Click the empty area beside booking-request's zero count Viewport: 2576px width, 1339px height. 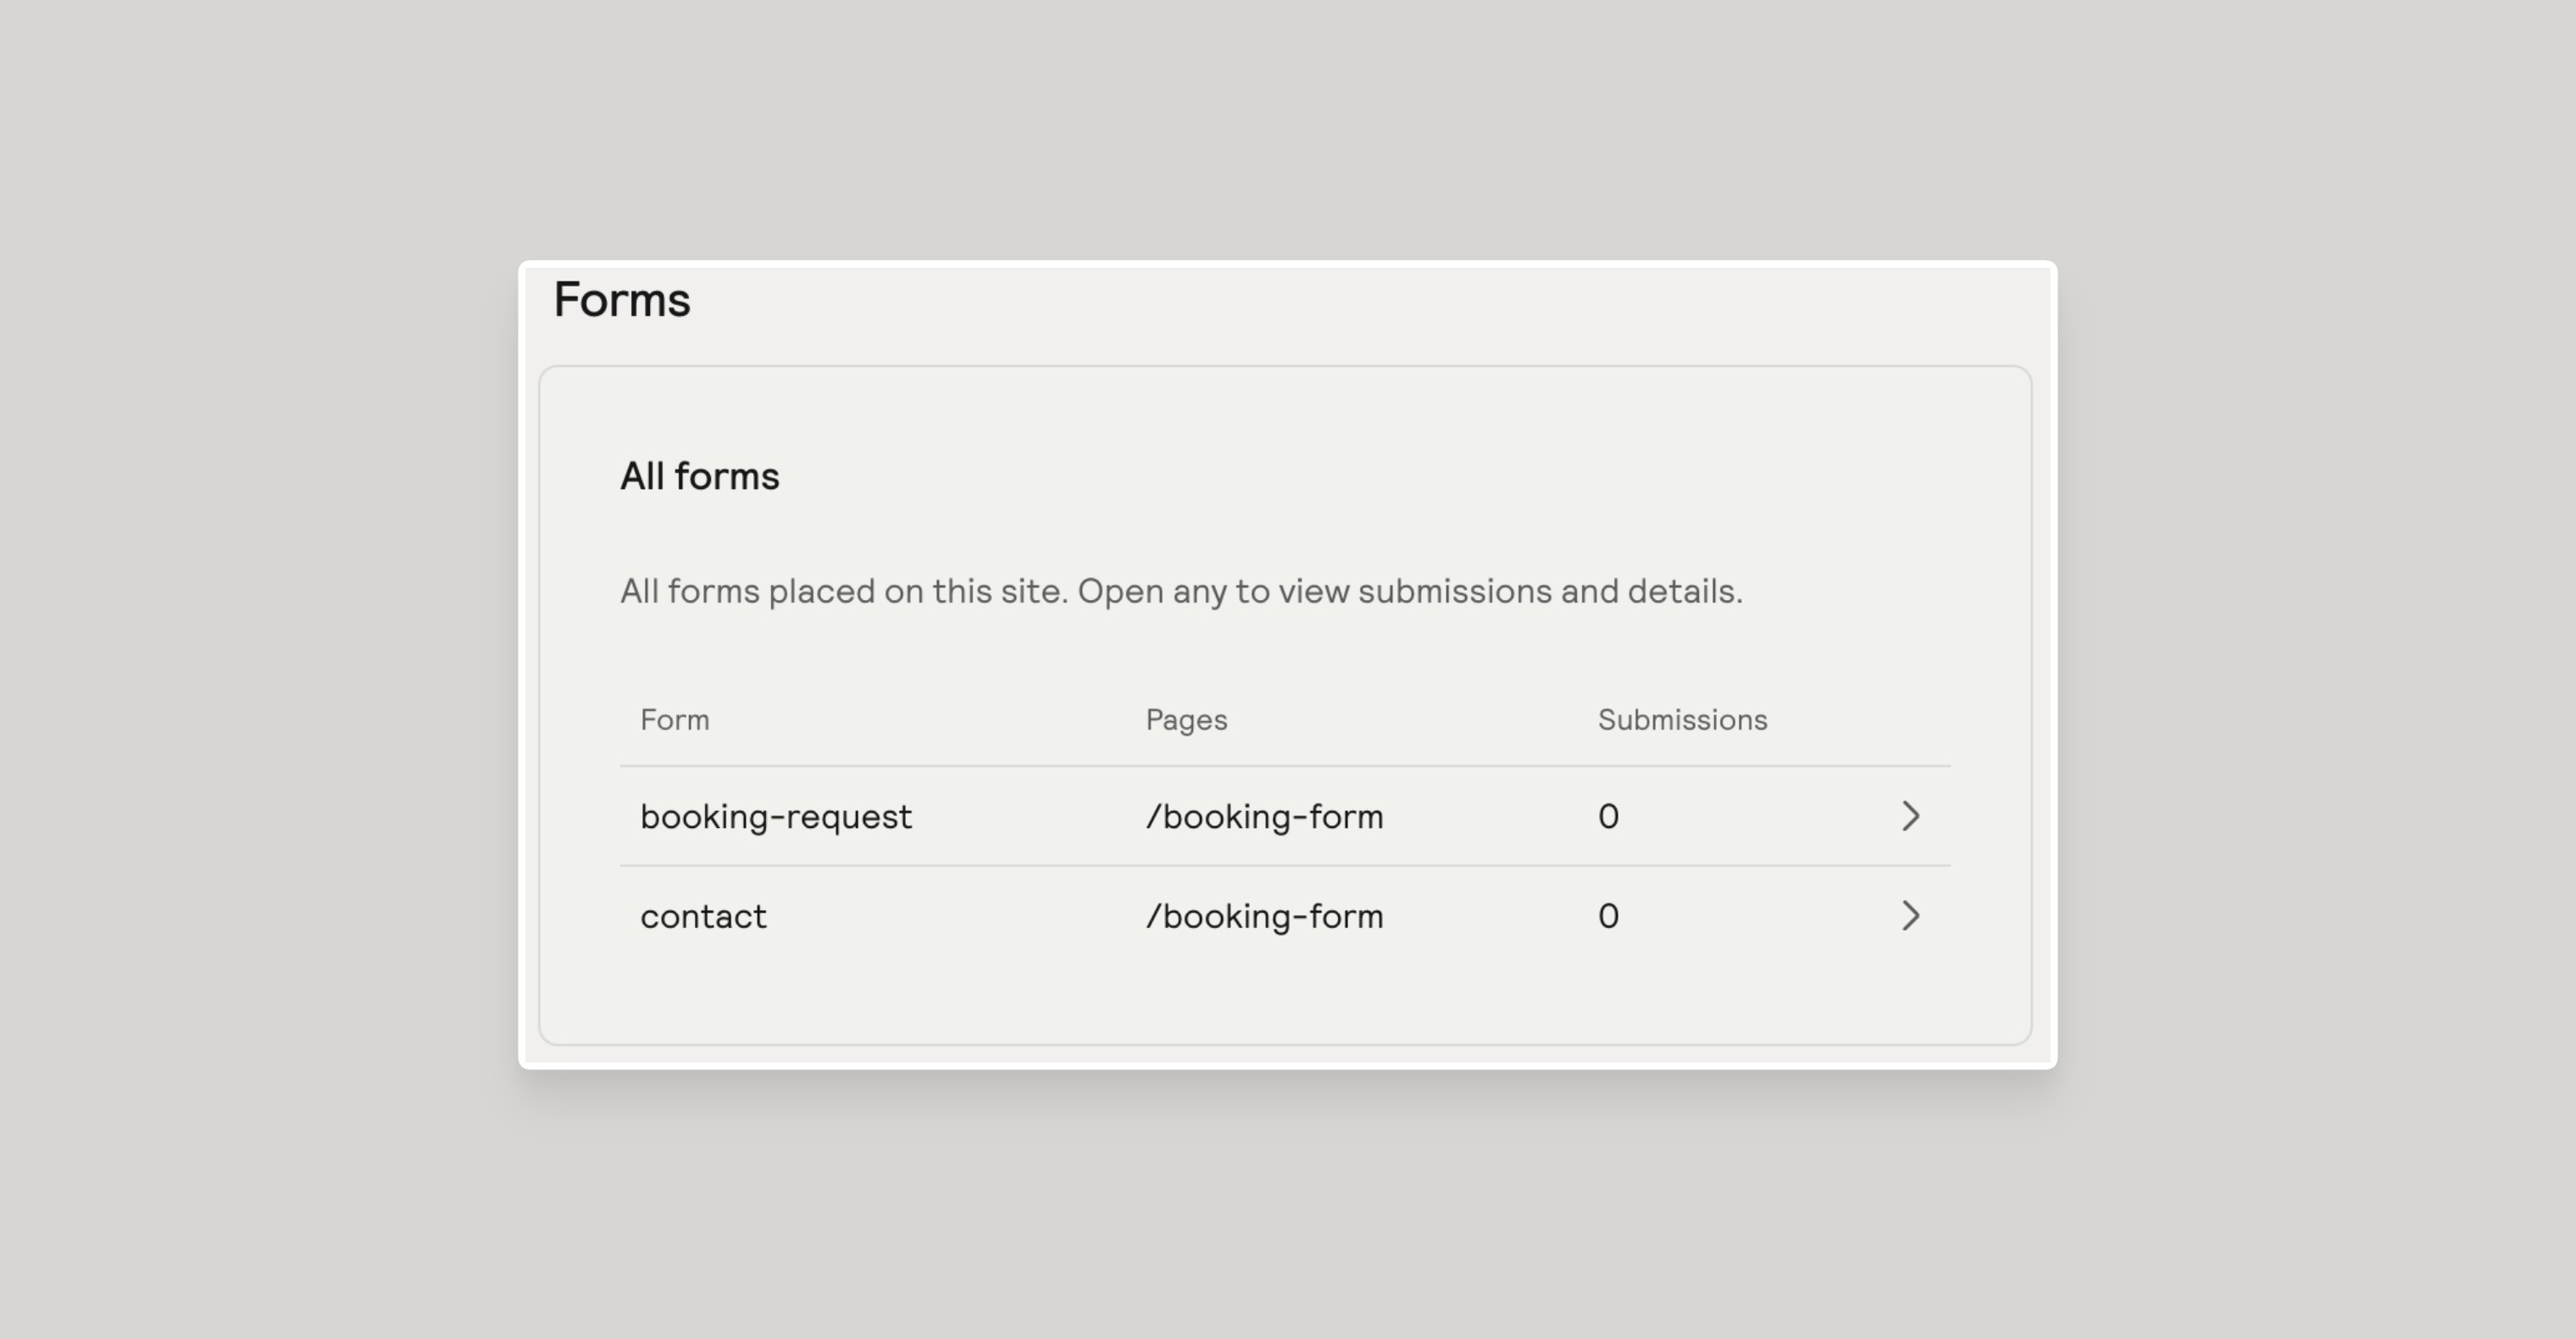coord(1755,816)
